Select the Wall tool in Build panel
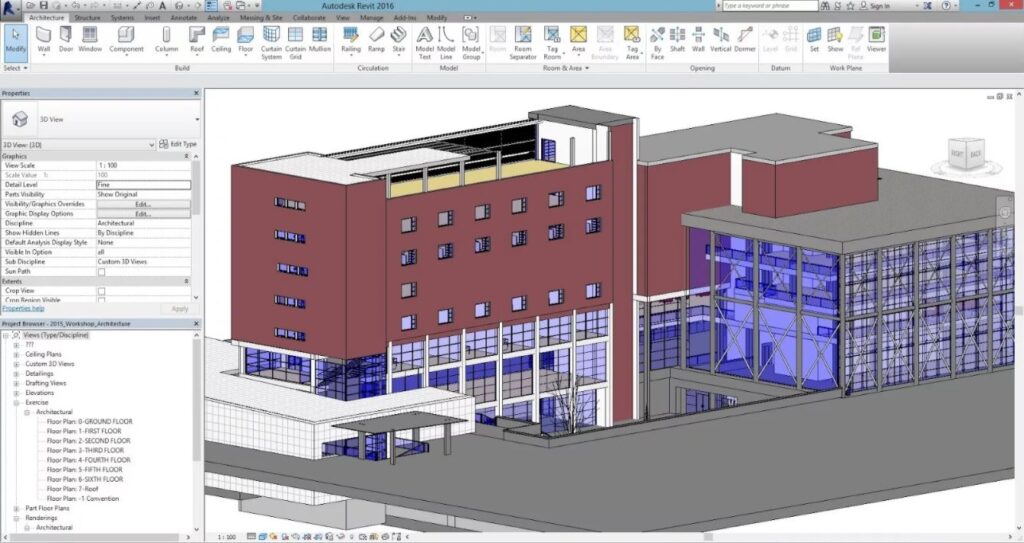Screen dimensions: 1024x543 [44, 41]
